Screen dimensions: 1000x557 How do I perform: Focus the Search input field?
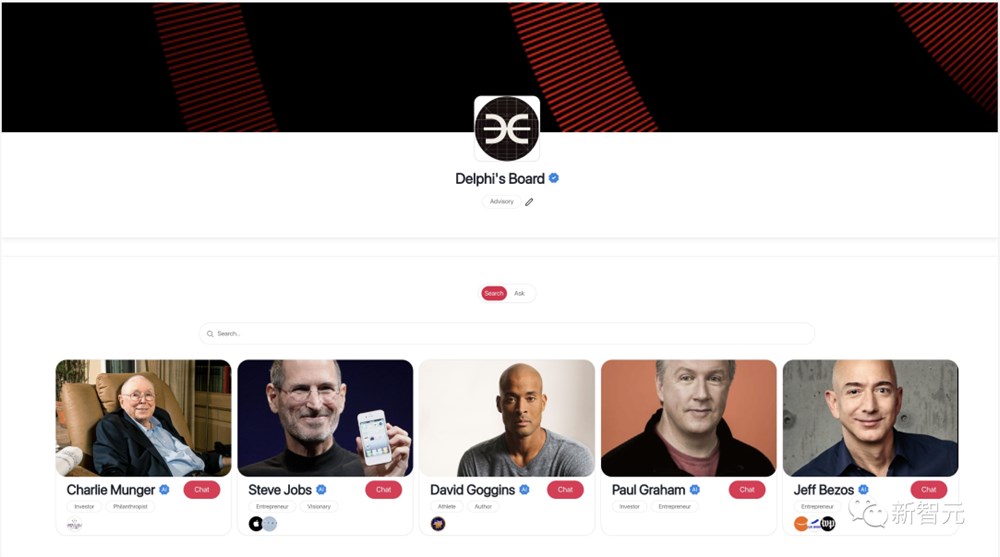tap(507, 334)
